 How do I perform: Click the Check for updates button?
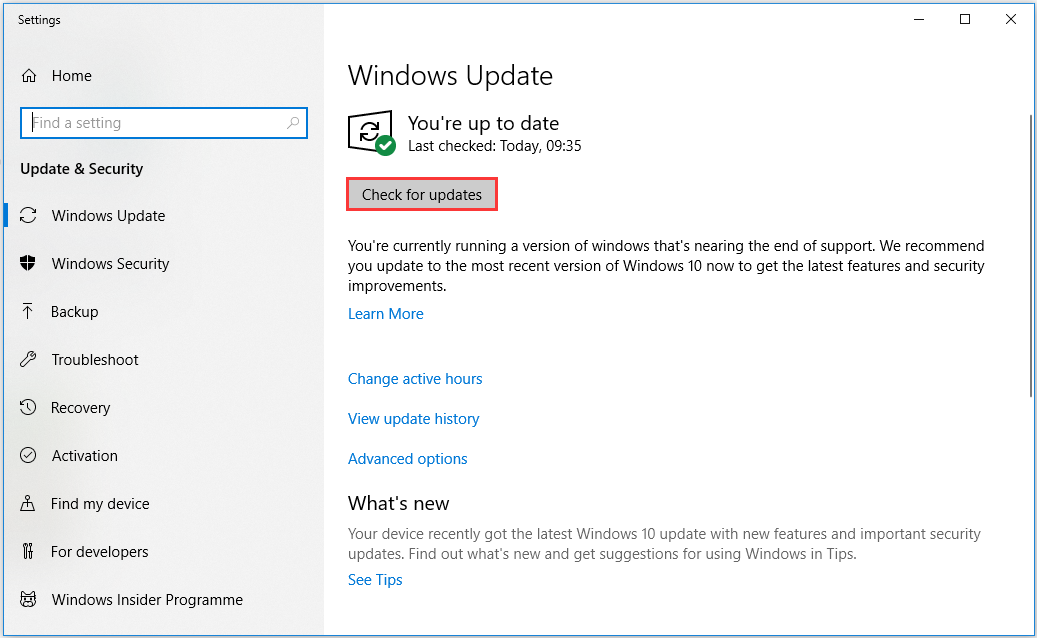click(x=422, y=194)
